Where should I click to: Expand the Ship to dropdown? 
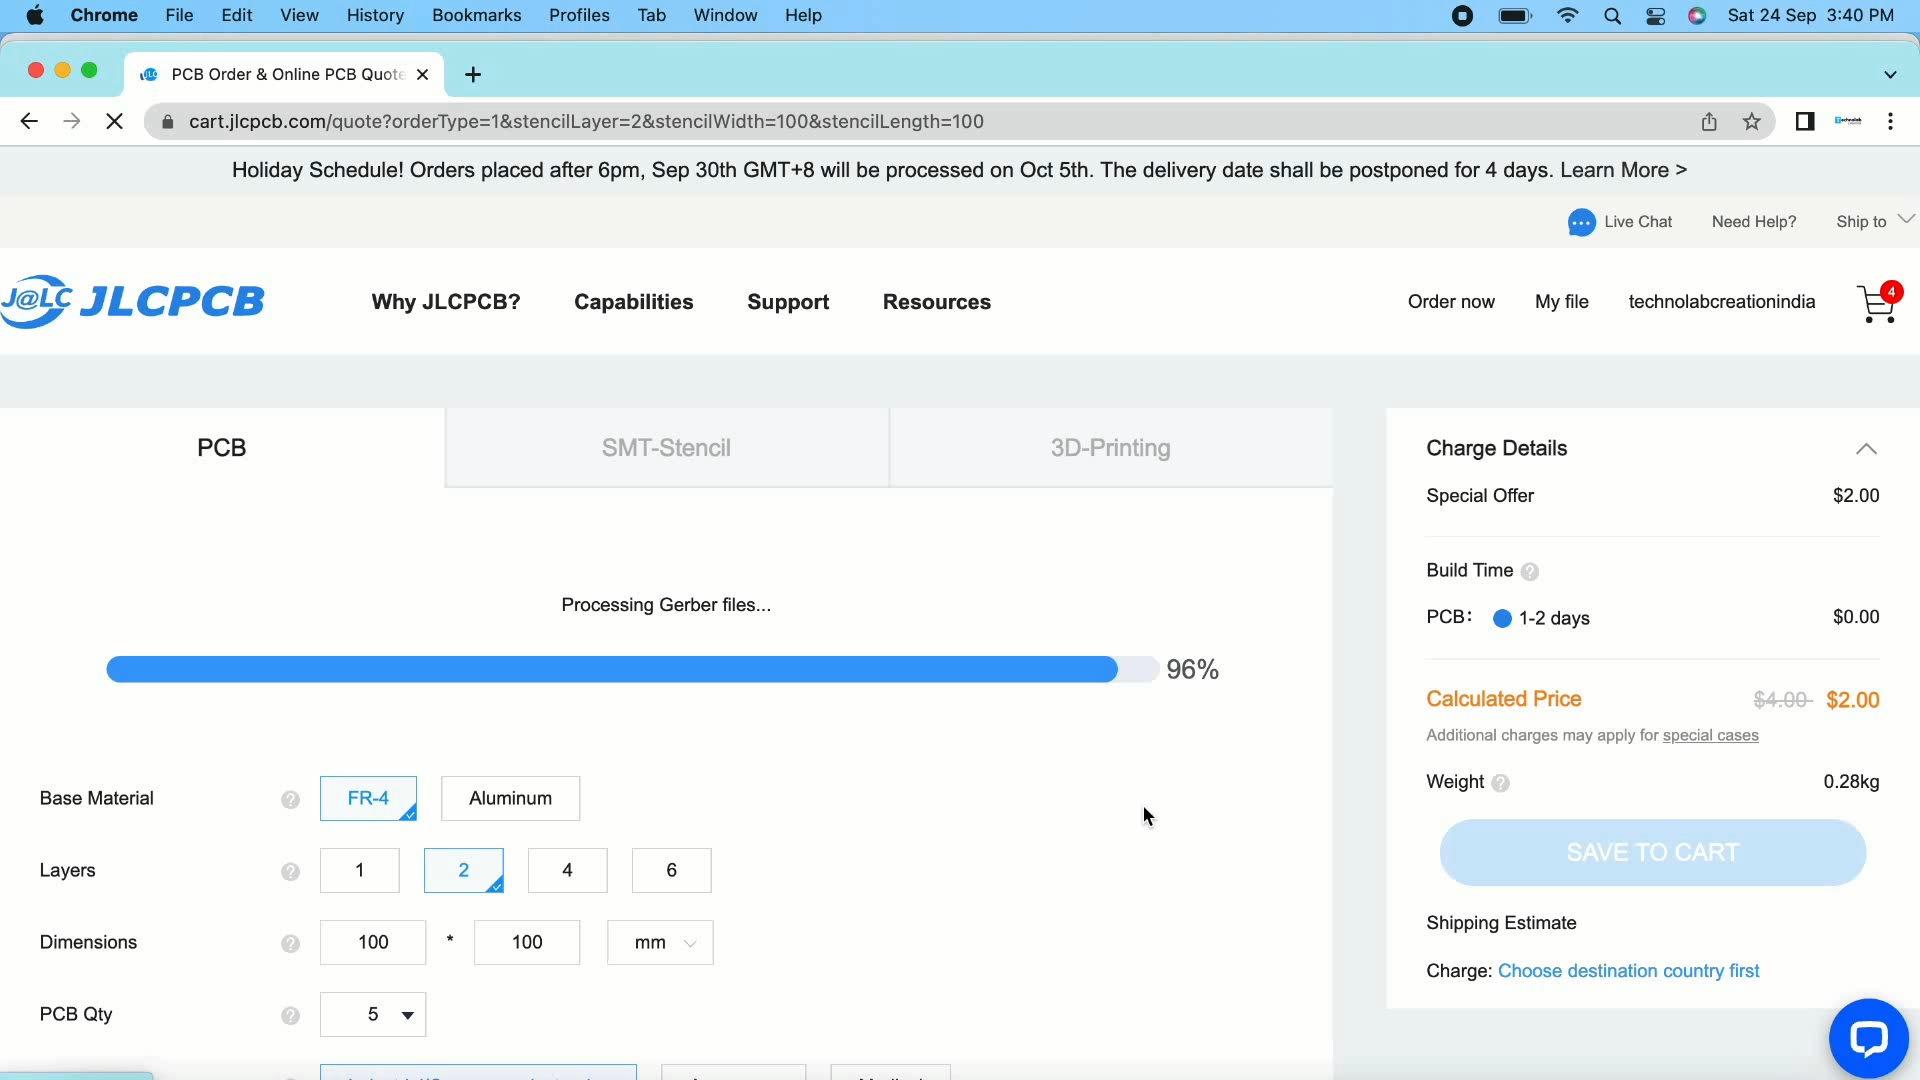pos(1875,222)
